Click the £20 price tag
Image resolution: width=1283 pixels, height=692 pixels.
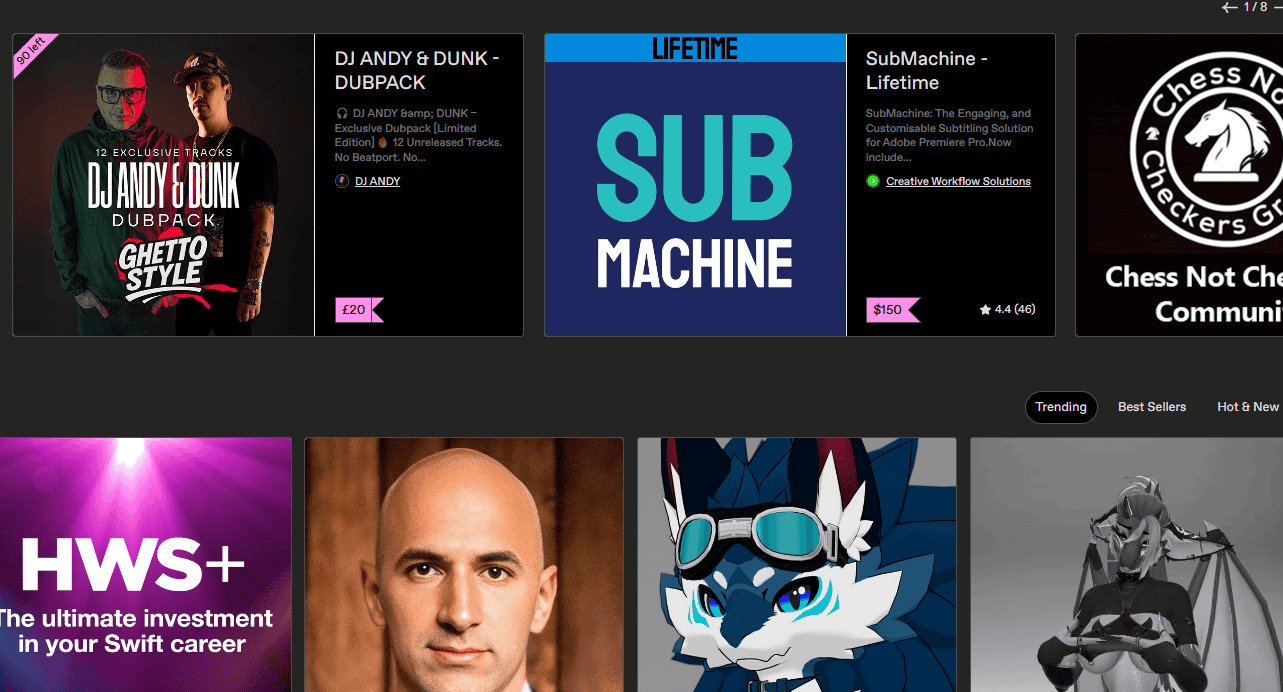[x=359, y=310]
